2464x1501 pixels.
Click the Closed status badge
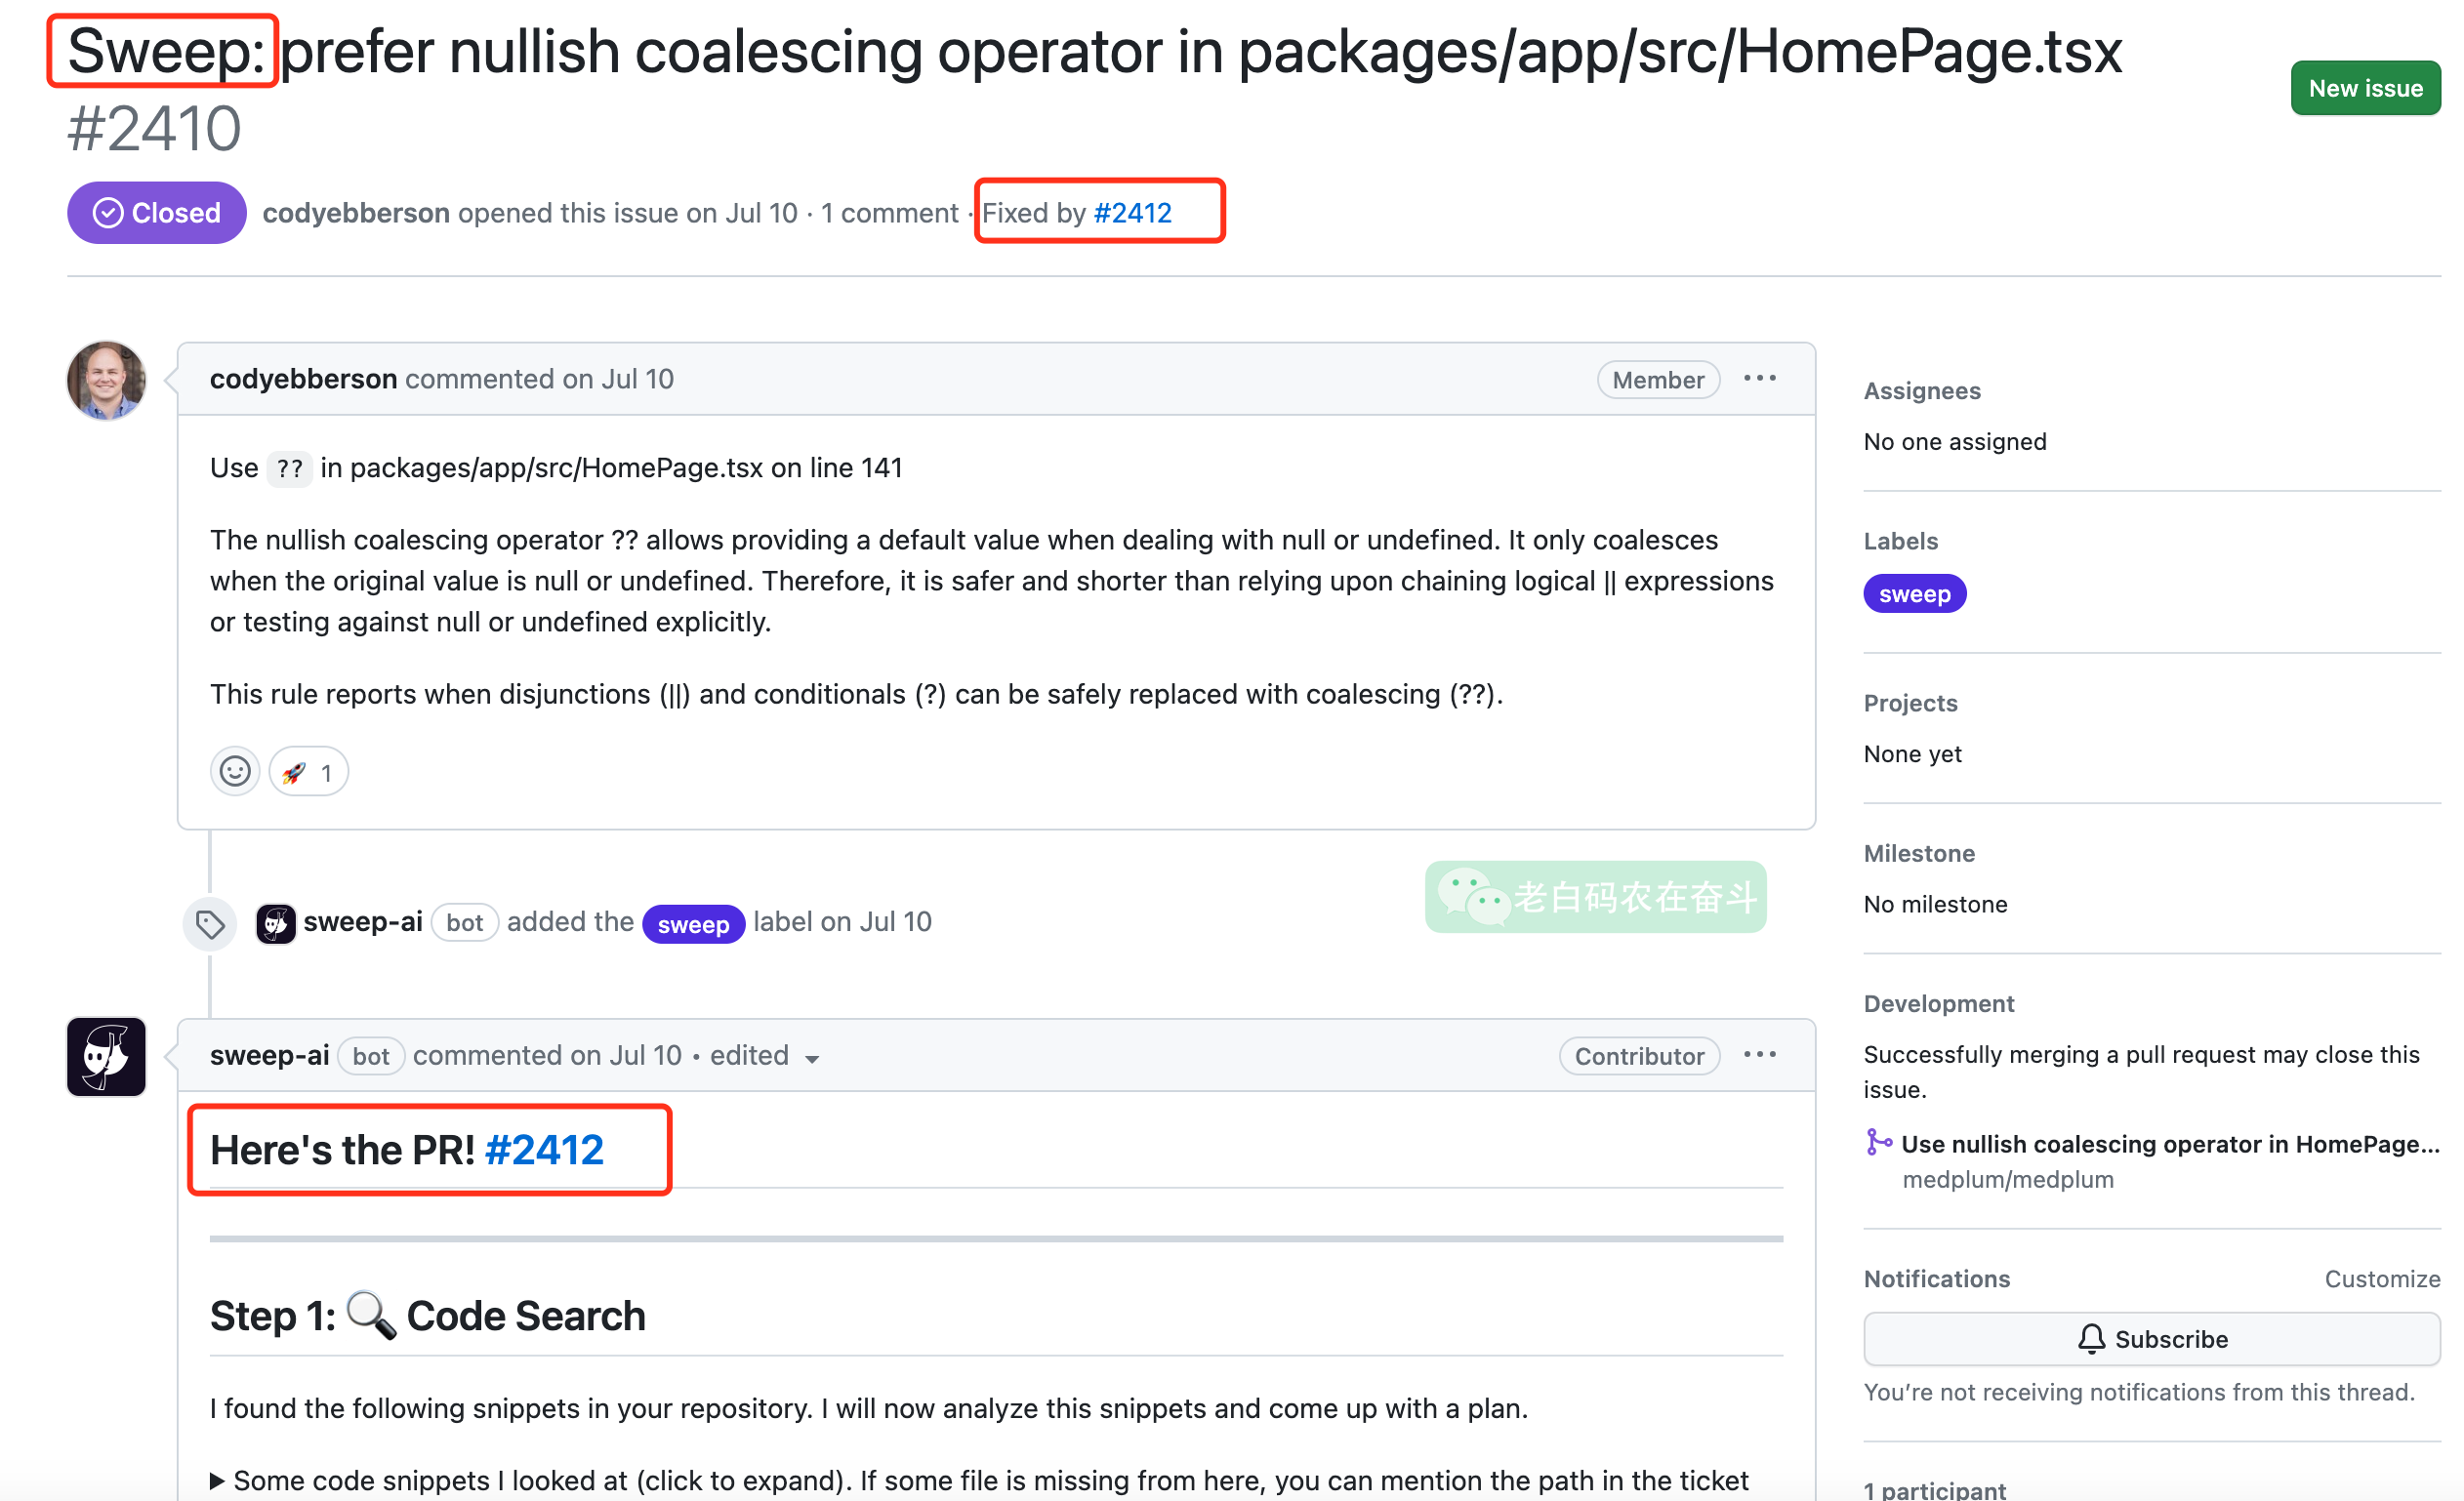pos(157,213)
